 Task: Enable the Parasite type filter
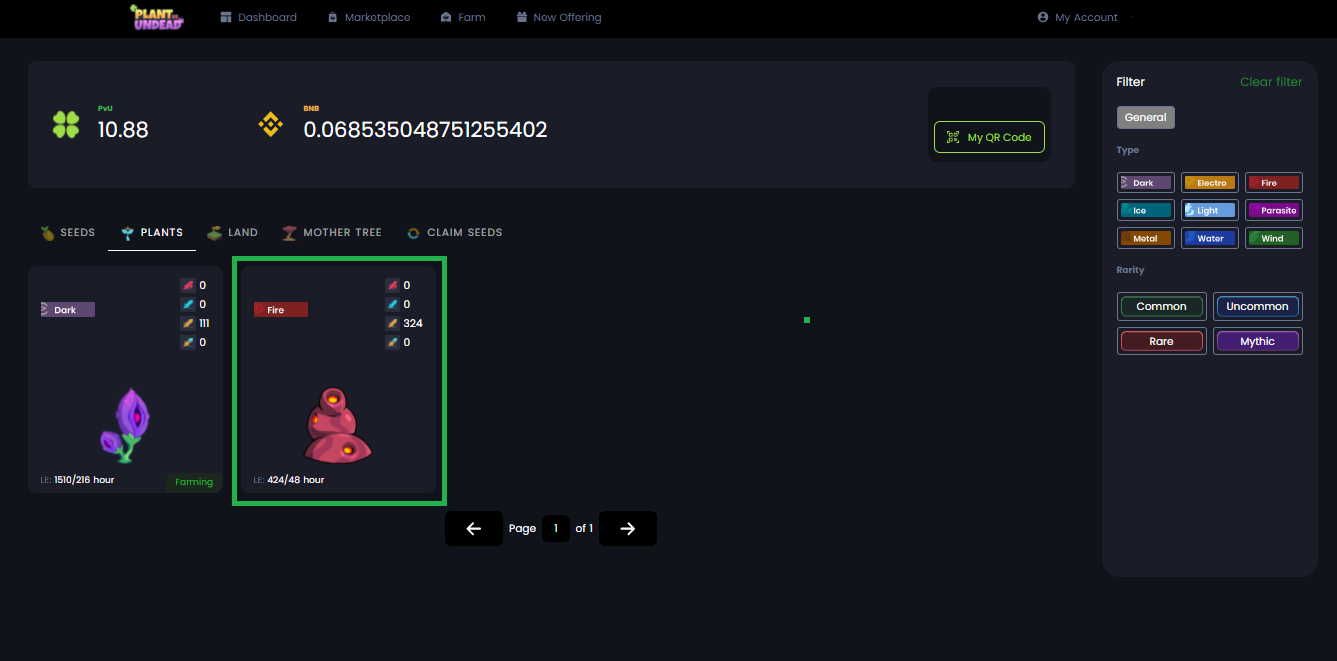tap(1273, 211)
